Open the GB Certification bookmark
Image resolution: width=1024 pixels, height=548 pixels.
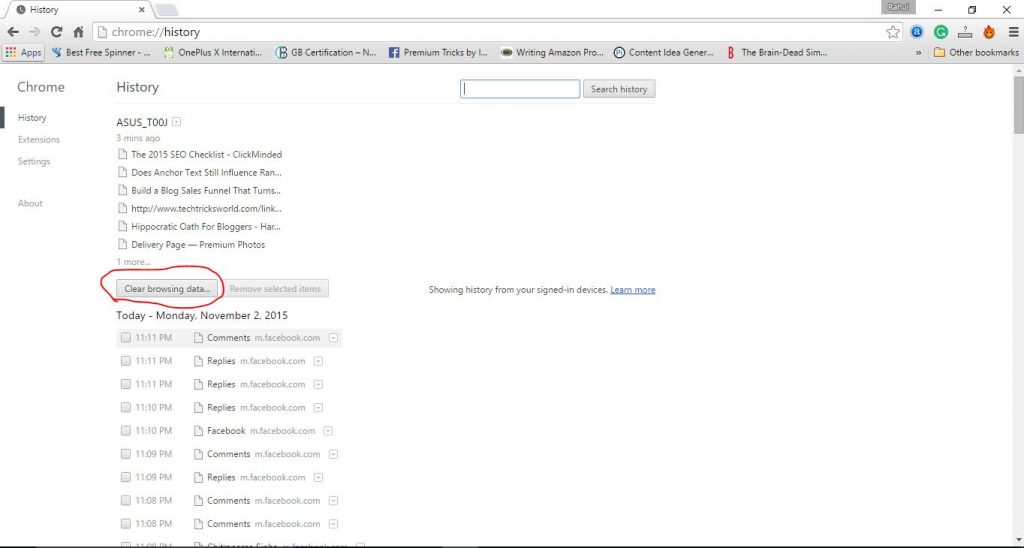click(326, 52)
